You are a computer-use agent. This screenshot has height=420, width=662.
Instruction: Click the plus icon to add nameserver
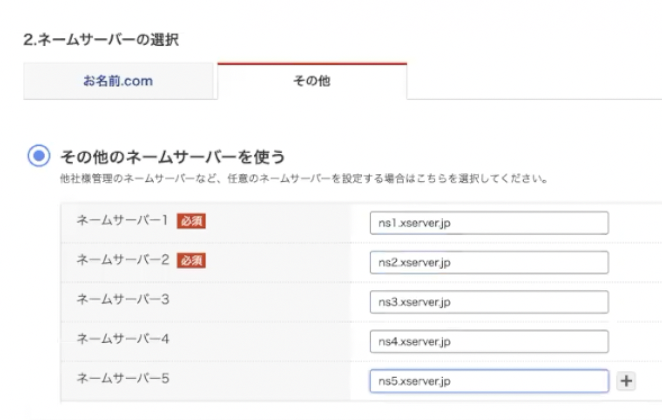(626, 381)
